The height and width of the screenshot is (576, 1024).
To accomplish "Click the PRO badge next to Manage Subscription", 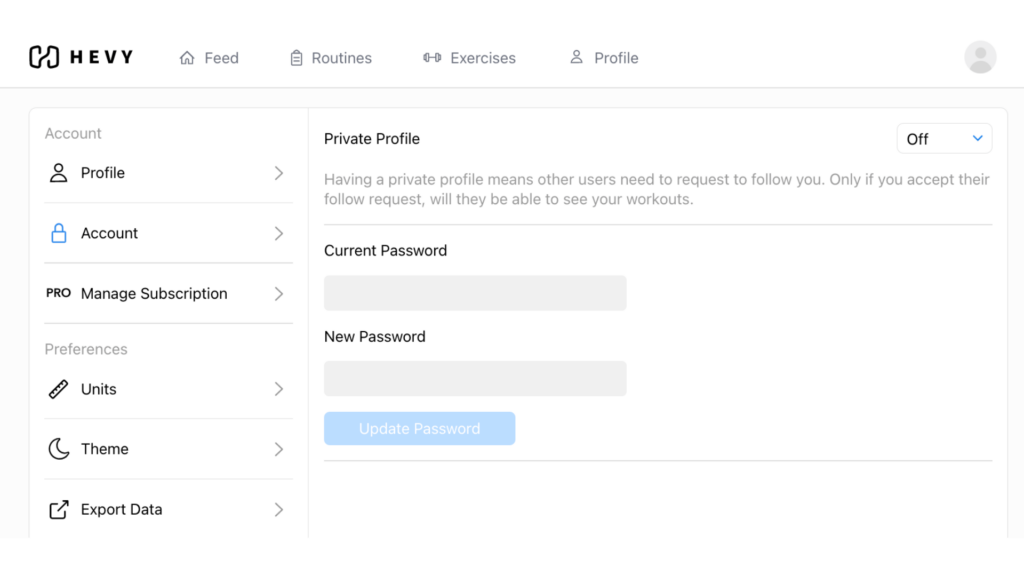I will (x=58, y=293).
